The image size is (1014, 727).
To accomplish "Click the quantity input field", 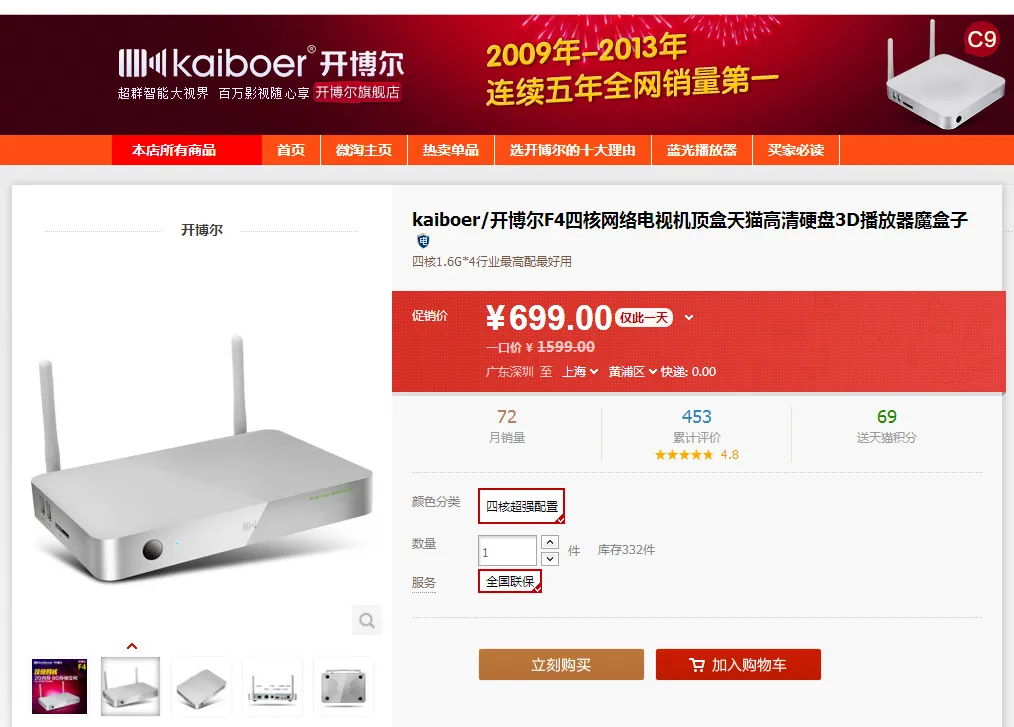I will click(508, 551).
